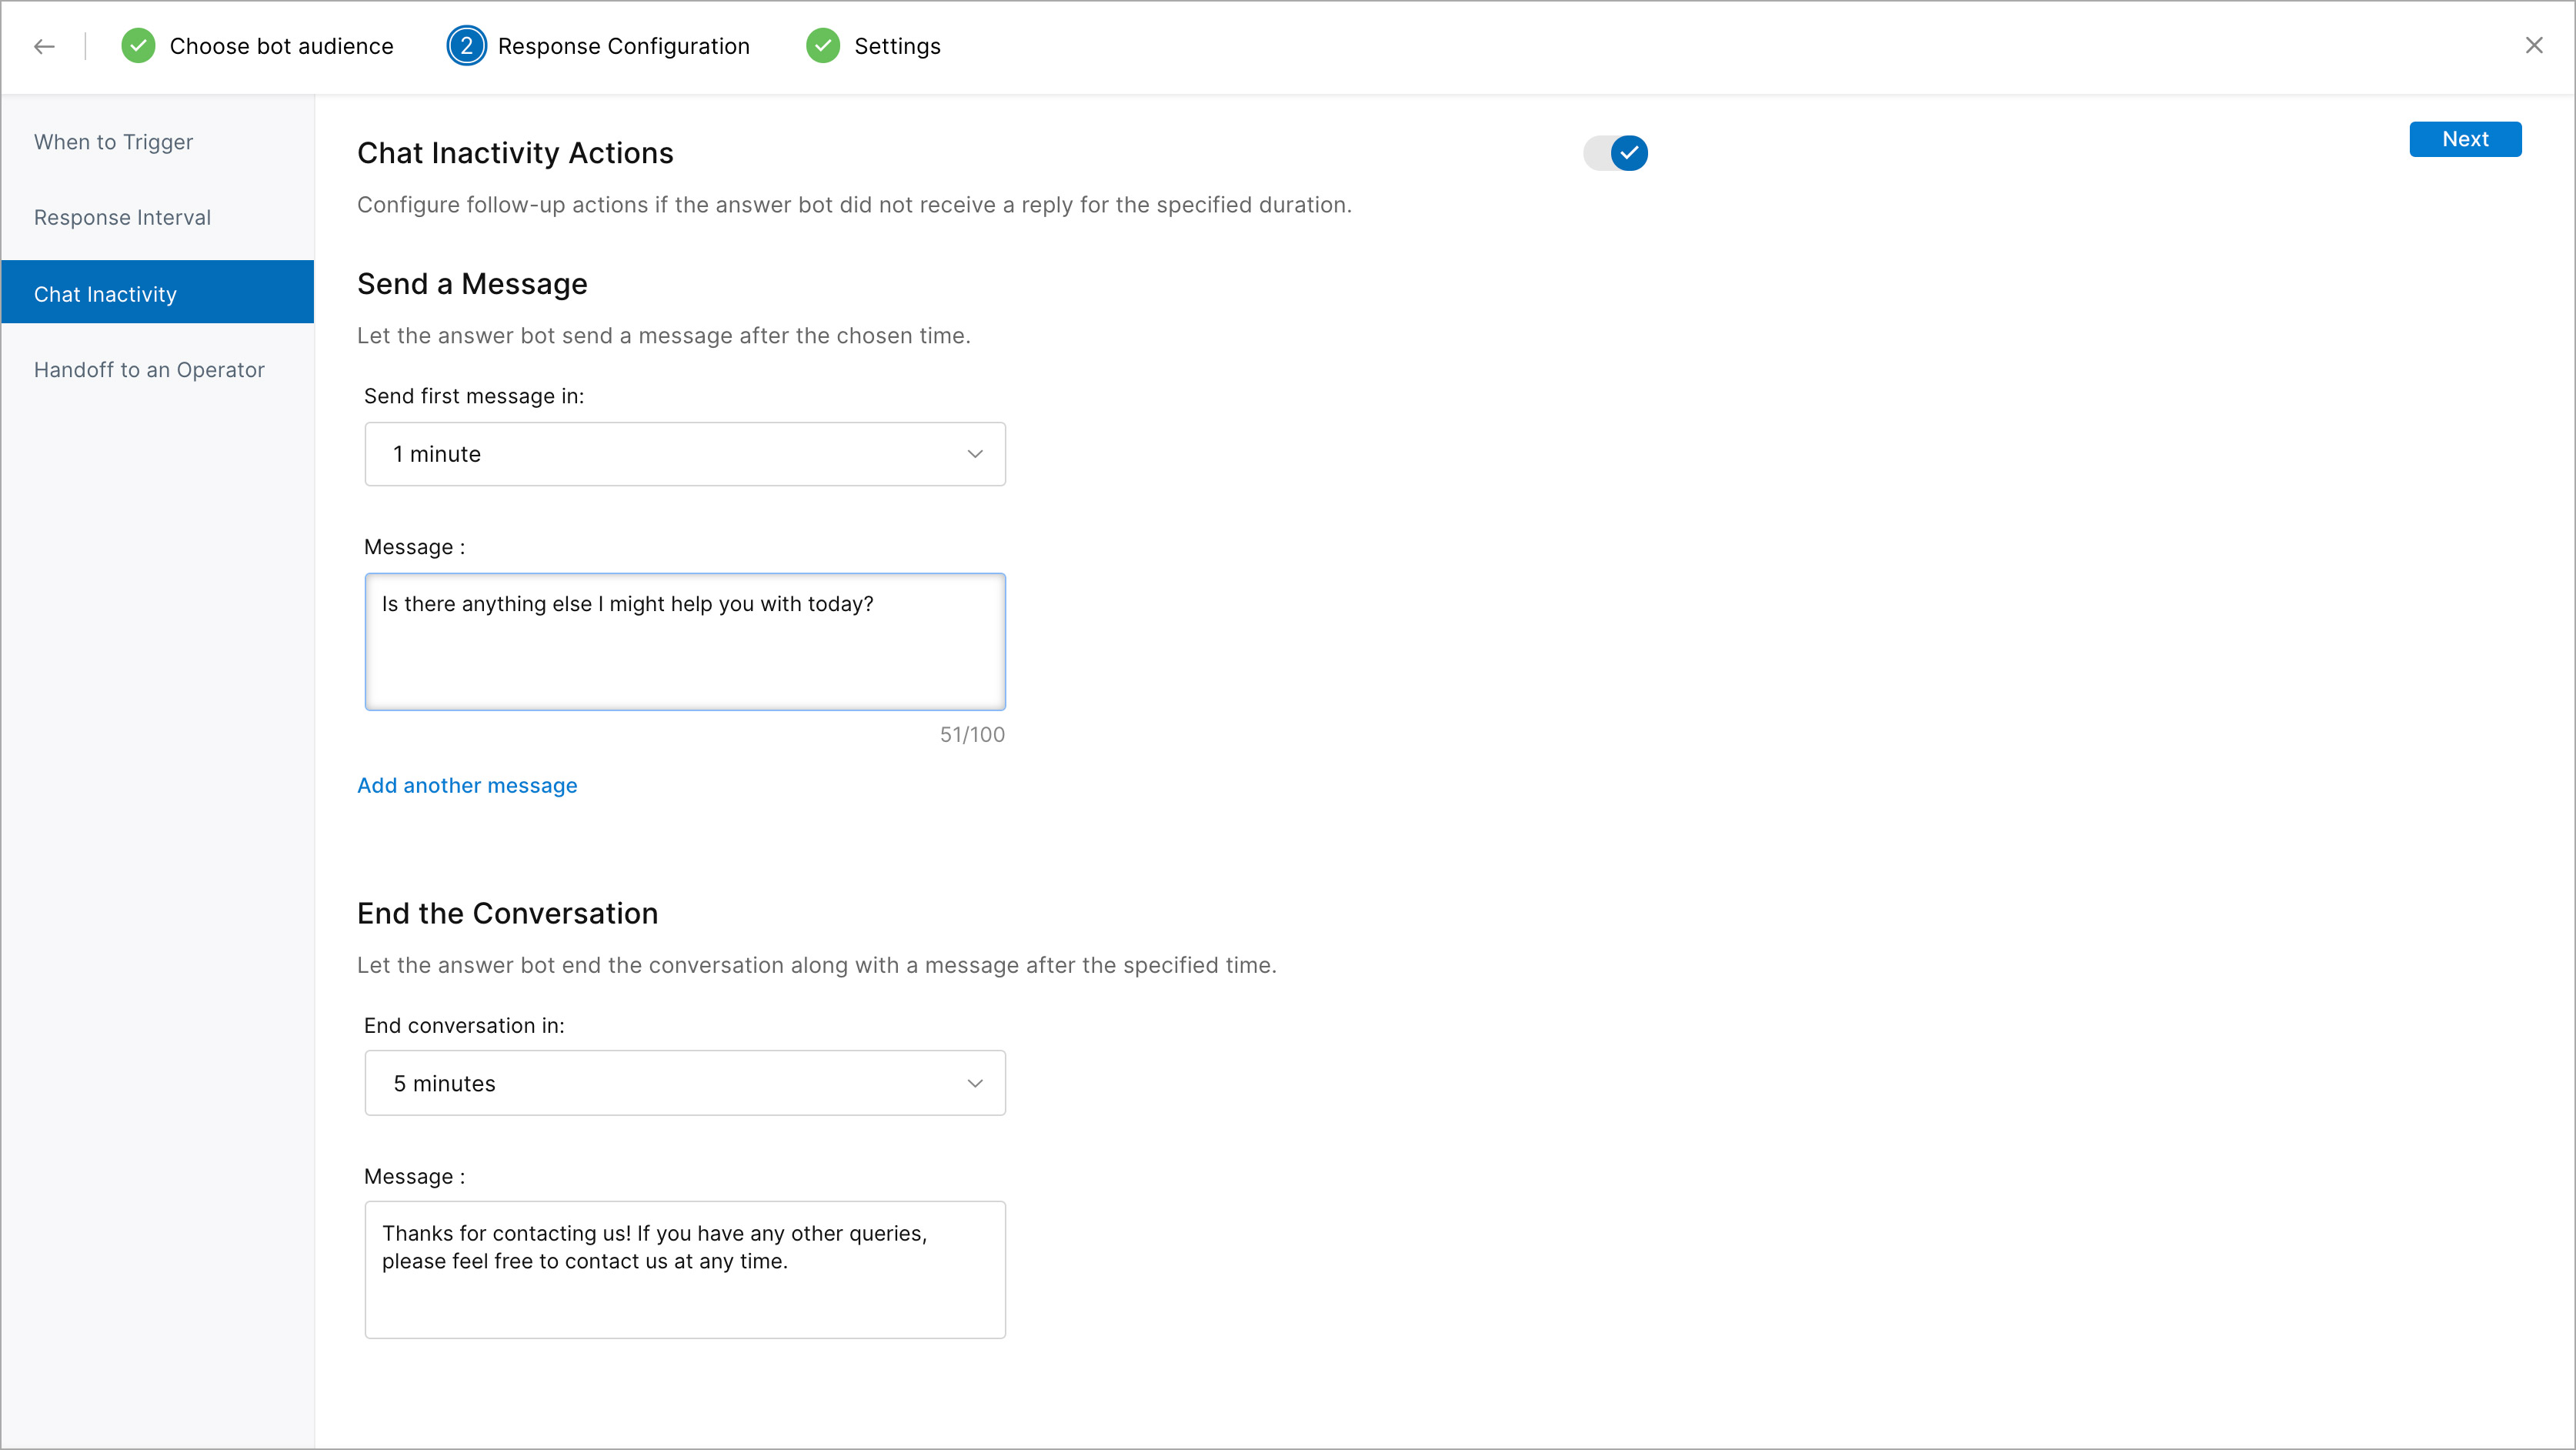
Task: Click into the end conversation message box
Action: (685, 1270)
